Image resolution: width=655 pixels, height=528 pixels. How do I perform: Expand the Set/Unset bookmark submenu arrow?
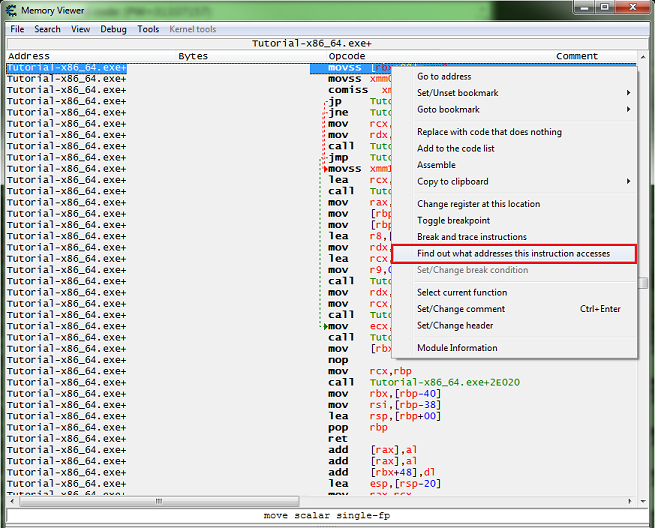(628, 93)
